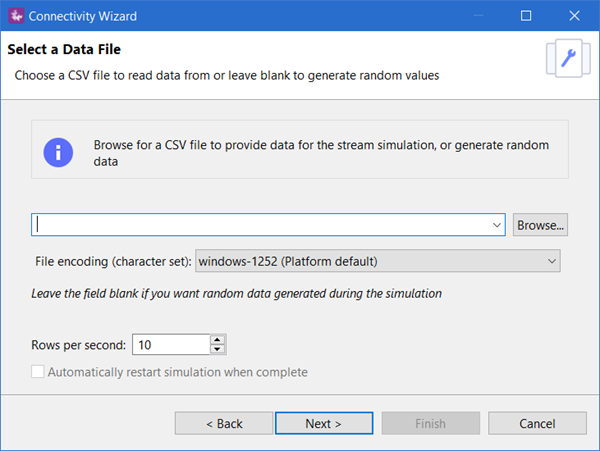
Task: Maximize the Connectivity Wizard window
Action: [526, 16]
